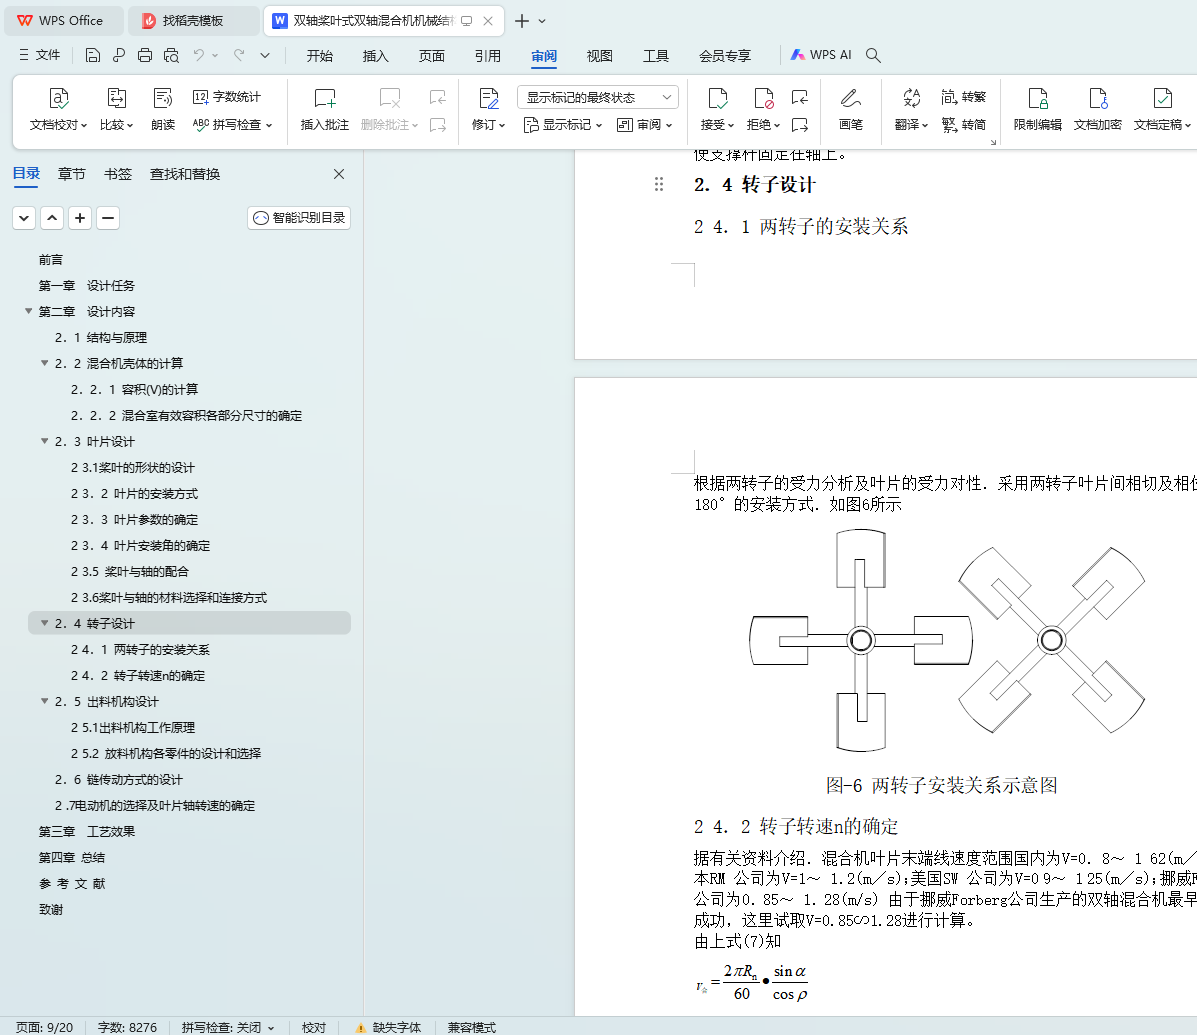Switch to the 章节 navigation tab
Screen dimensions: 1197x1035
[72, 174]
